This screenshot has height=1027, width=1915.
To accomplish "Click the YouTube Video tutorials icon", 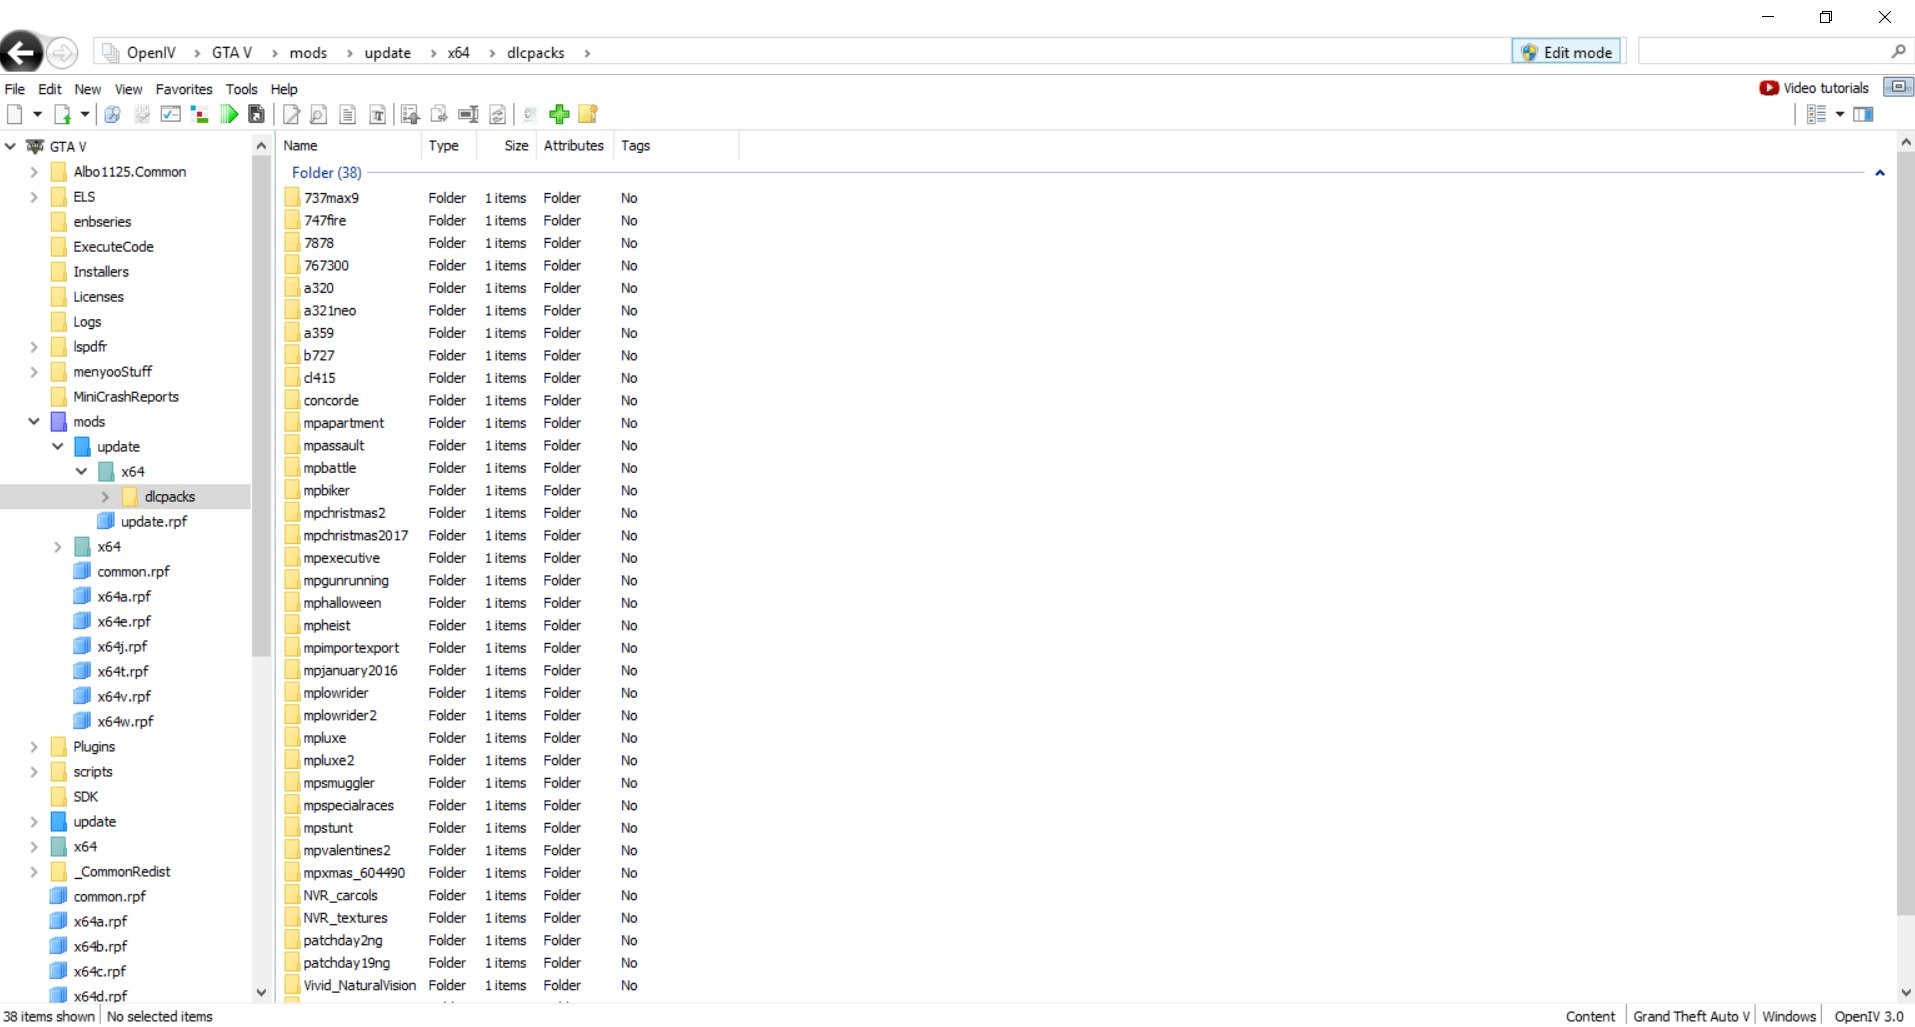I will click(x=1769, y=88).
